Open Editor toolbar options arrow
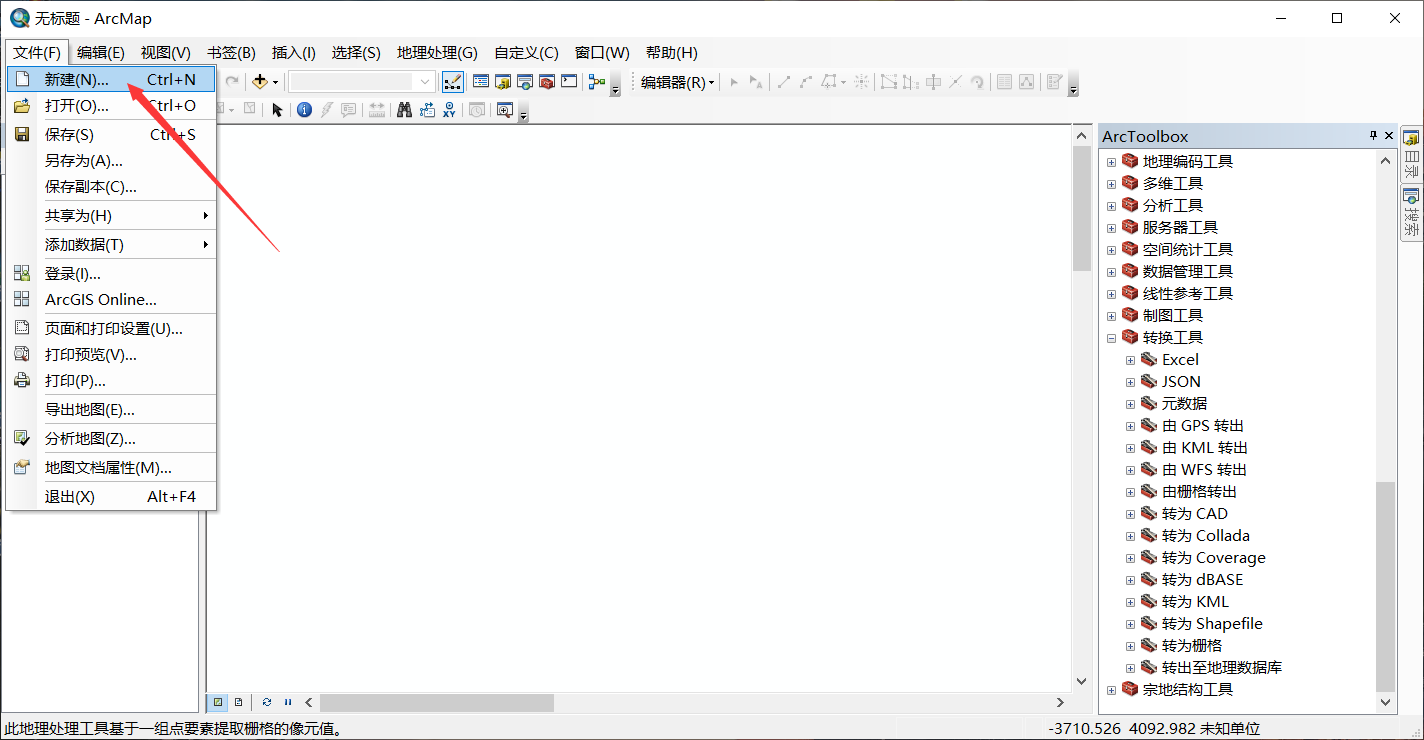This screenshot has width=1424, height=740. click(x=1073, y=84)
